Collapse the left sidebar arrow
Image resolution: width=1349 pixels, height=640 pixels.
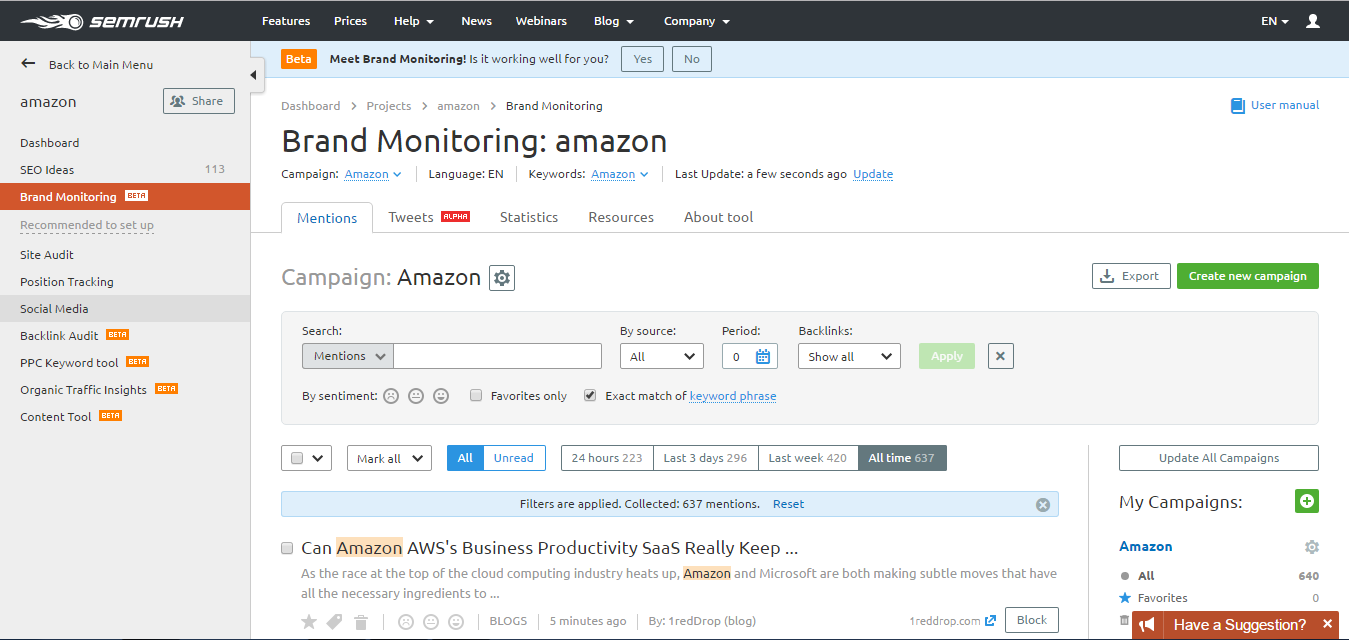click(254, 75)
